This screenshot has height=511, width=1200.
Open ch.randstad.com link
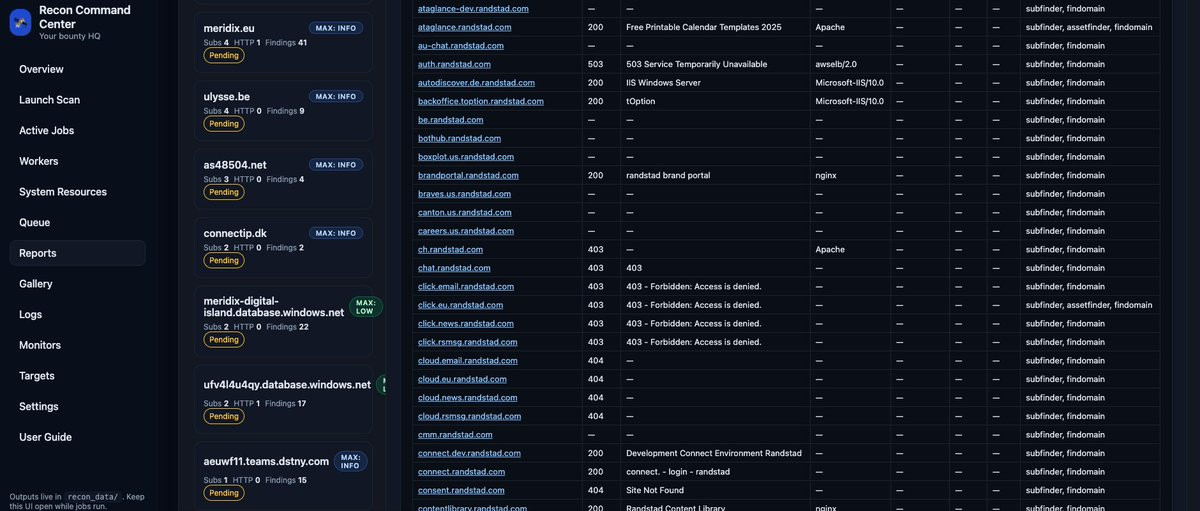click(x=450, y=249)
